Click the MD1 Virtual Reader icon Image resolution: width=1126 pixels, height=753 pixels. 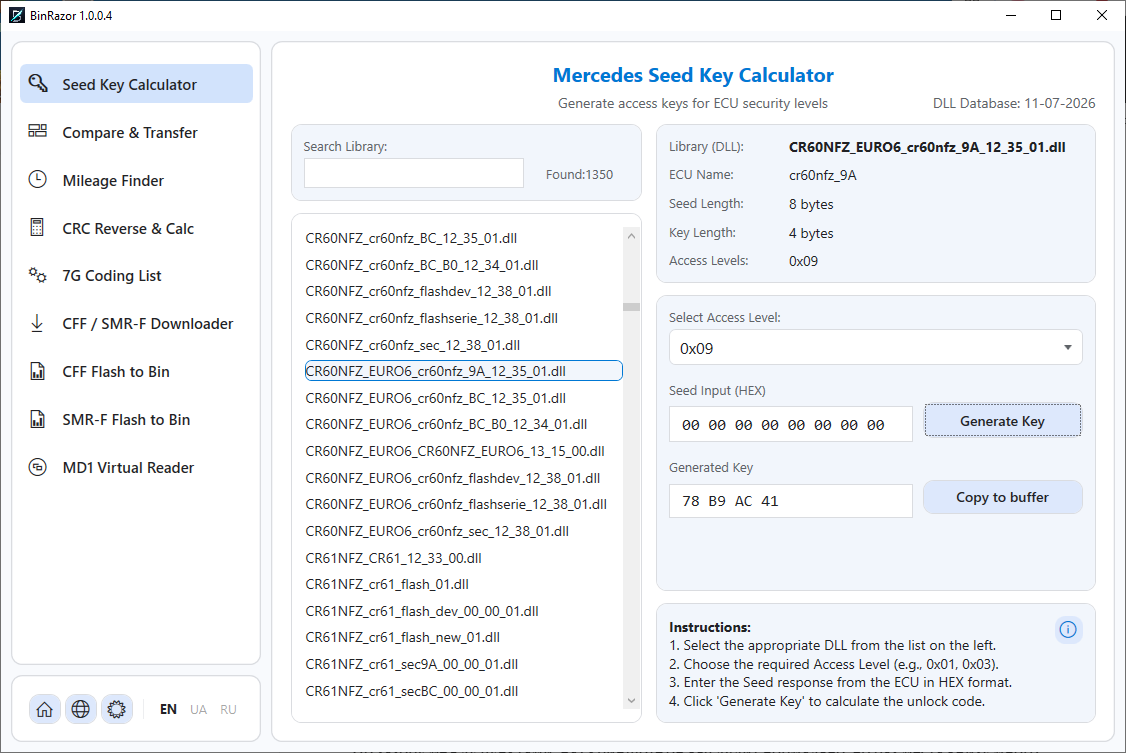(37, 467)
